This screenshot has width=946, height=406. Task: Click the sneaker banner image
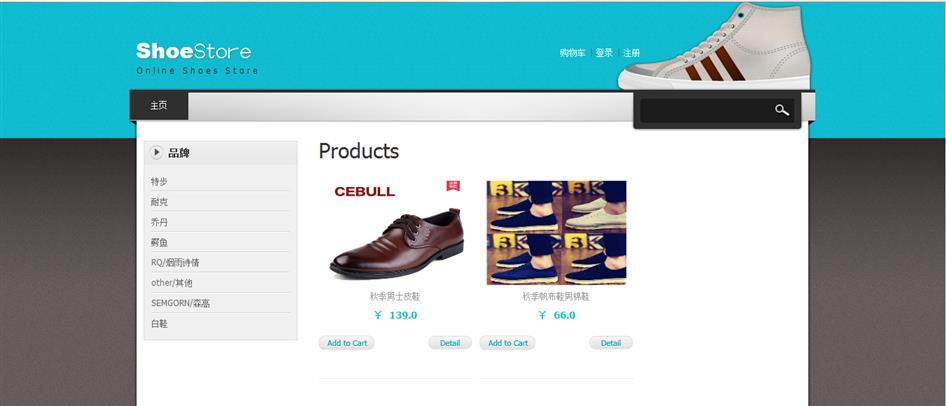click(714, 46)
